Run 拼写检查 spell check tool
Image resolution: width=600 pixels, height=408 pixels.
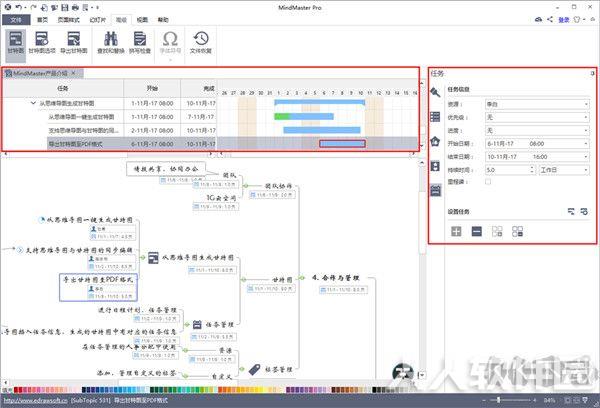coord(140,42)
